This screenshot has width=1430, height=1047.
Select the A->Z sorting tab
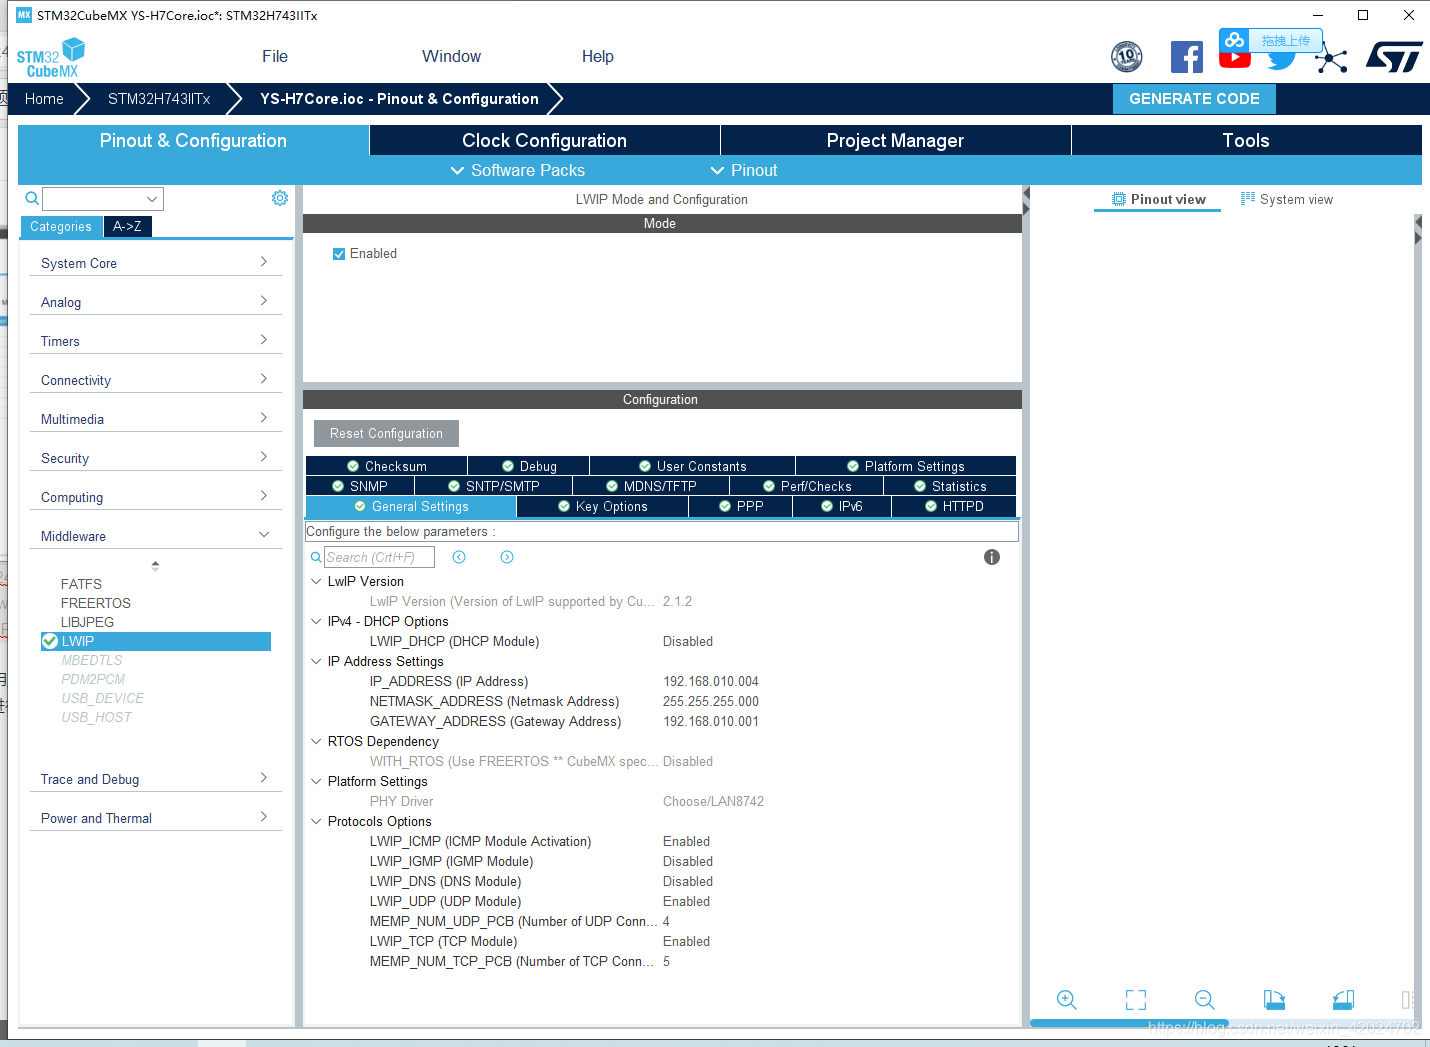click(127, 226)
